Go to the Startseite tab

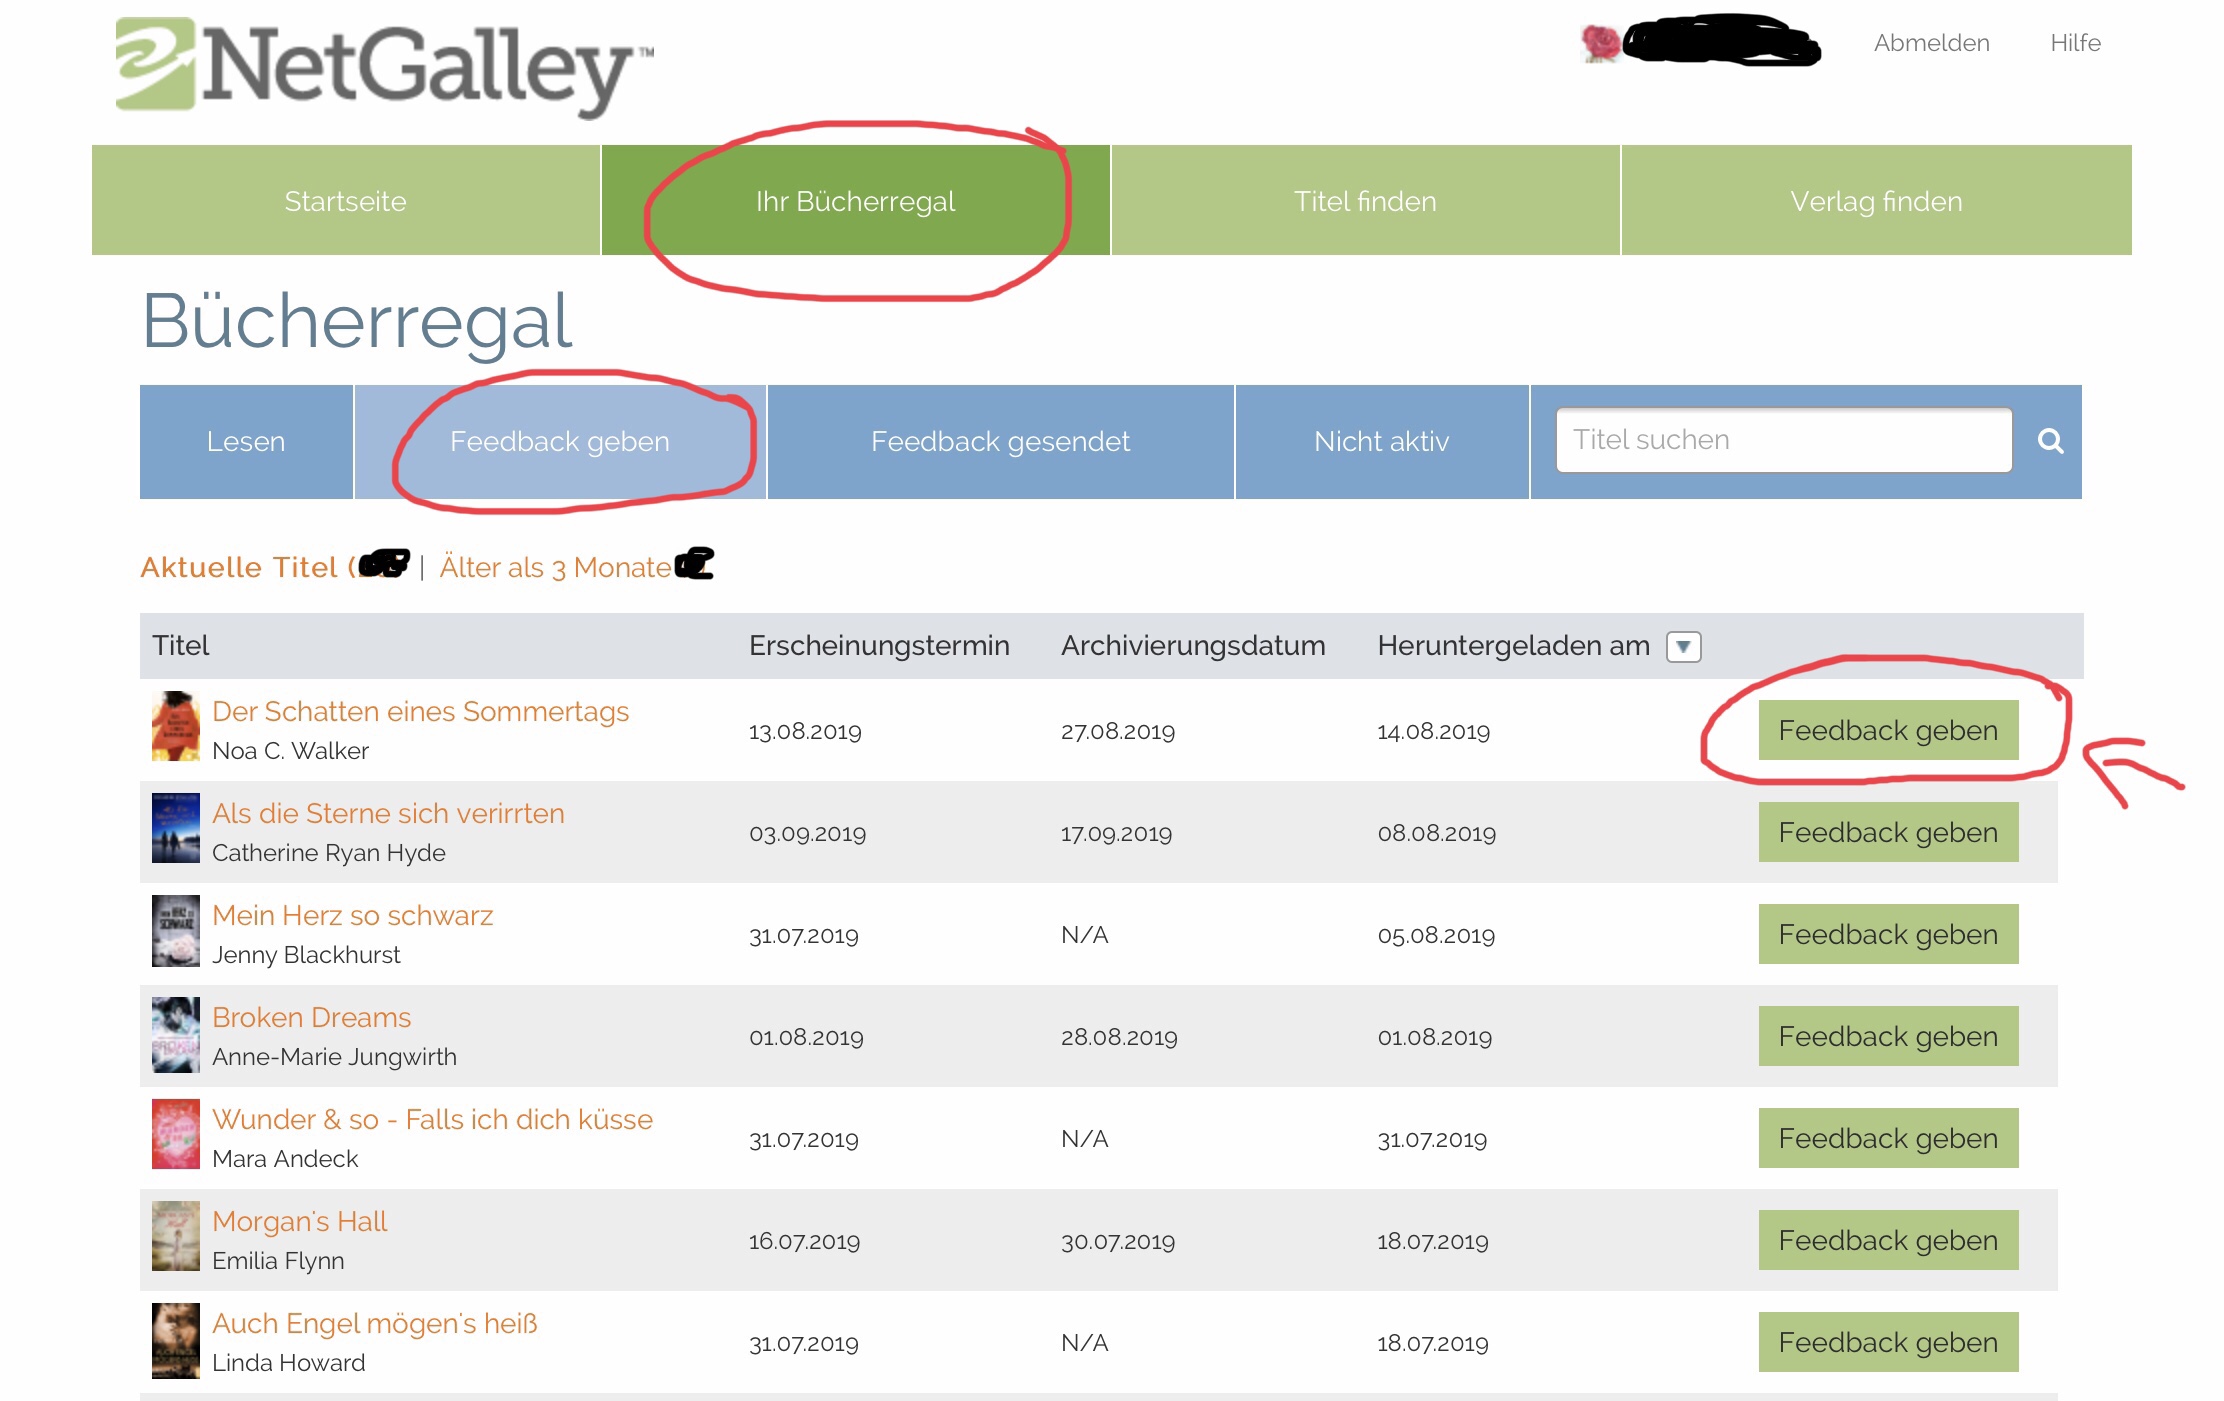click(346, 200)
